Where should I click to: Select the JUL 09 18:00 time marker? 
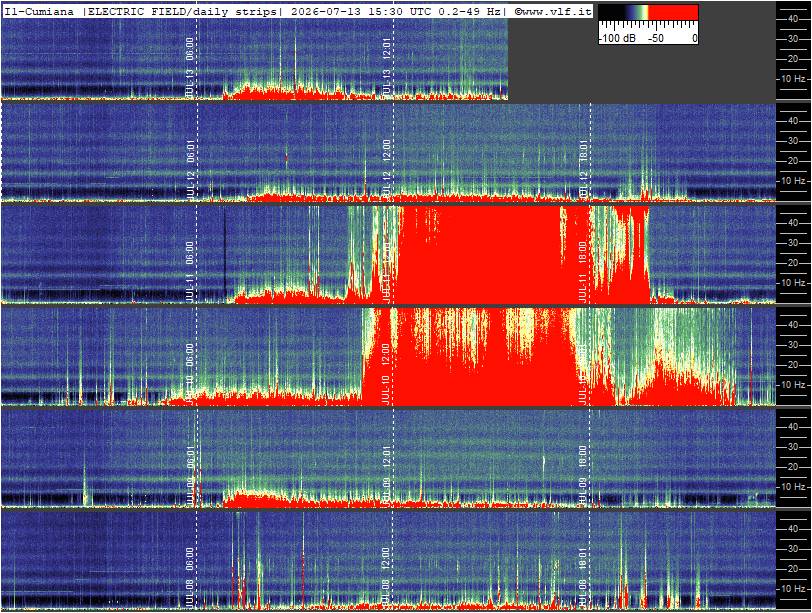583,475
